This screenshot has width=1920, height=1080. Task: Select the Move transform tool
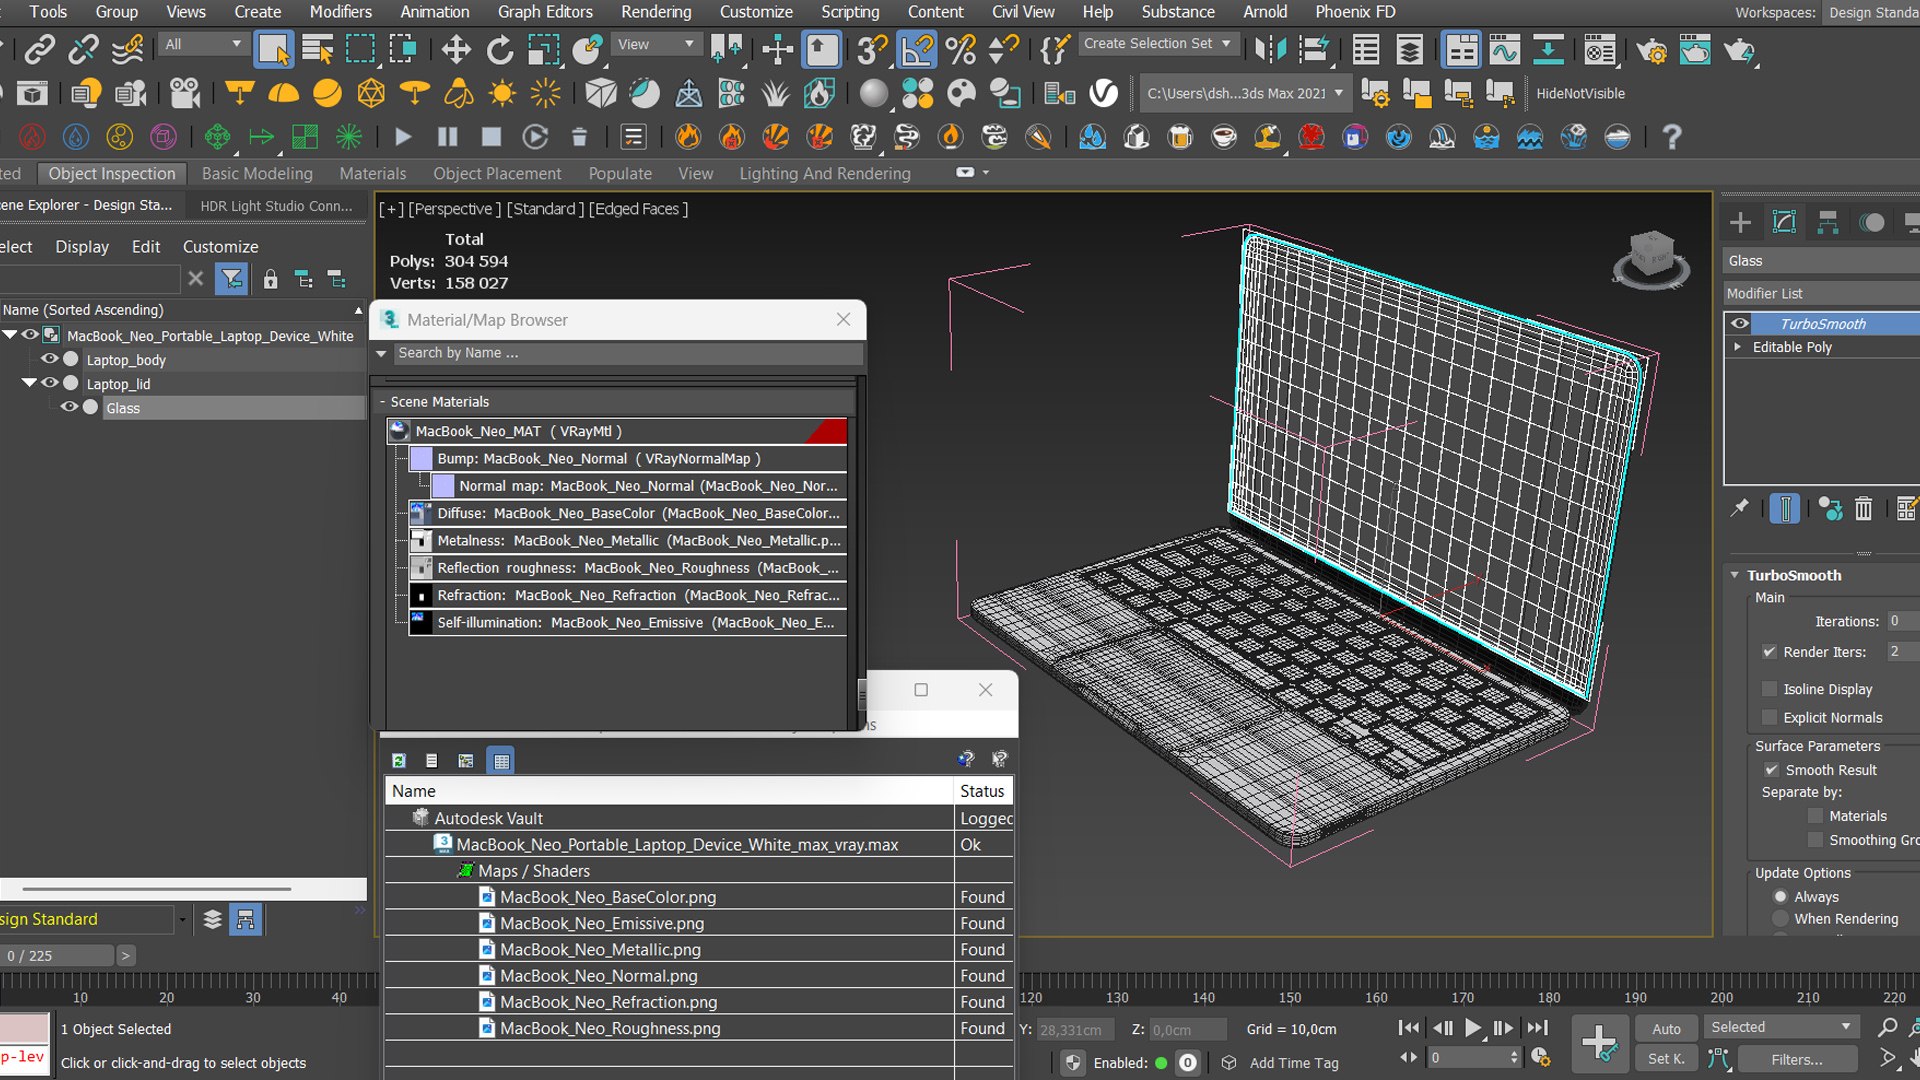456,49
